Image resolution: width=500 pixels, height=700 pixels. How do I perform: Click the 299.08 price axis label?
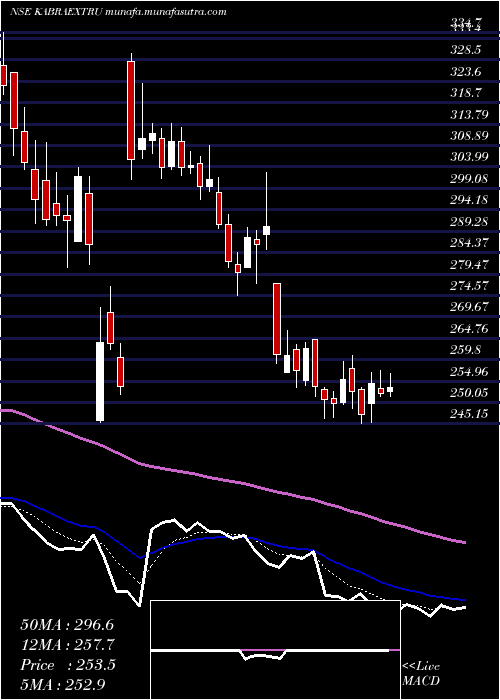pyautogui.click(x=469, y=179)
